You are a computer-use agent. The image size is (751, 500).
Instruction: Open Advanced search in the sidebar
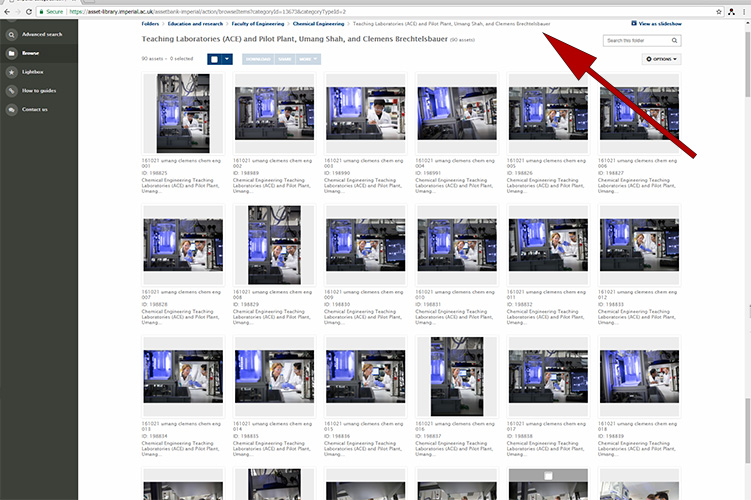41,34
